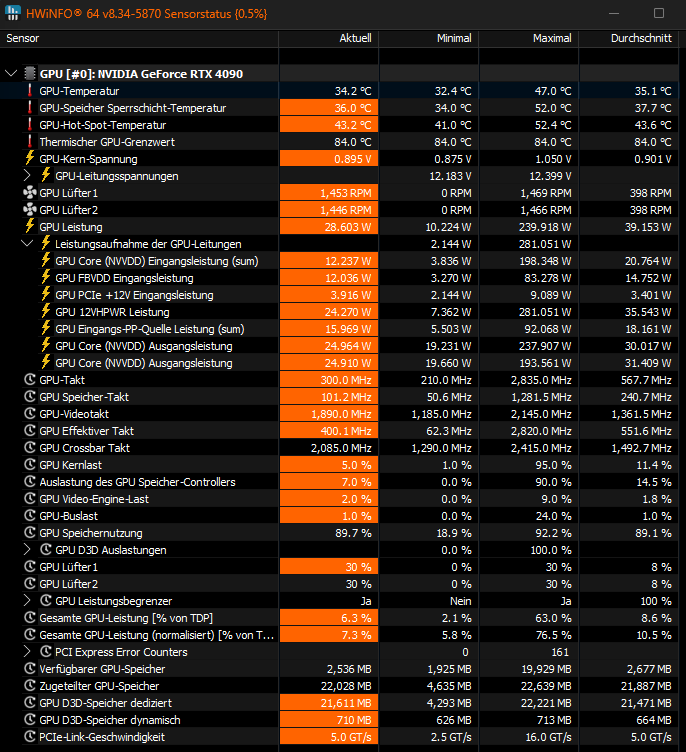Click the Maximal column header
The height and width of the screenshot is (752, 686).
(529, 38)
